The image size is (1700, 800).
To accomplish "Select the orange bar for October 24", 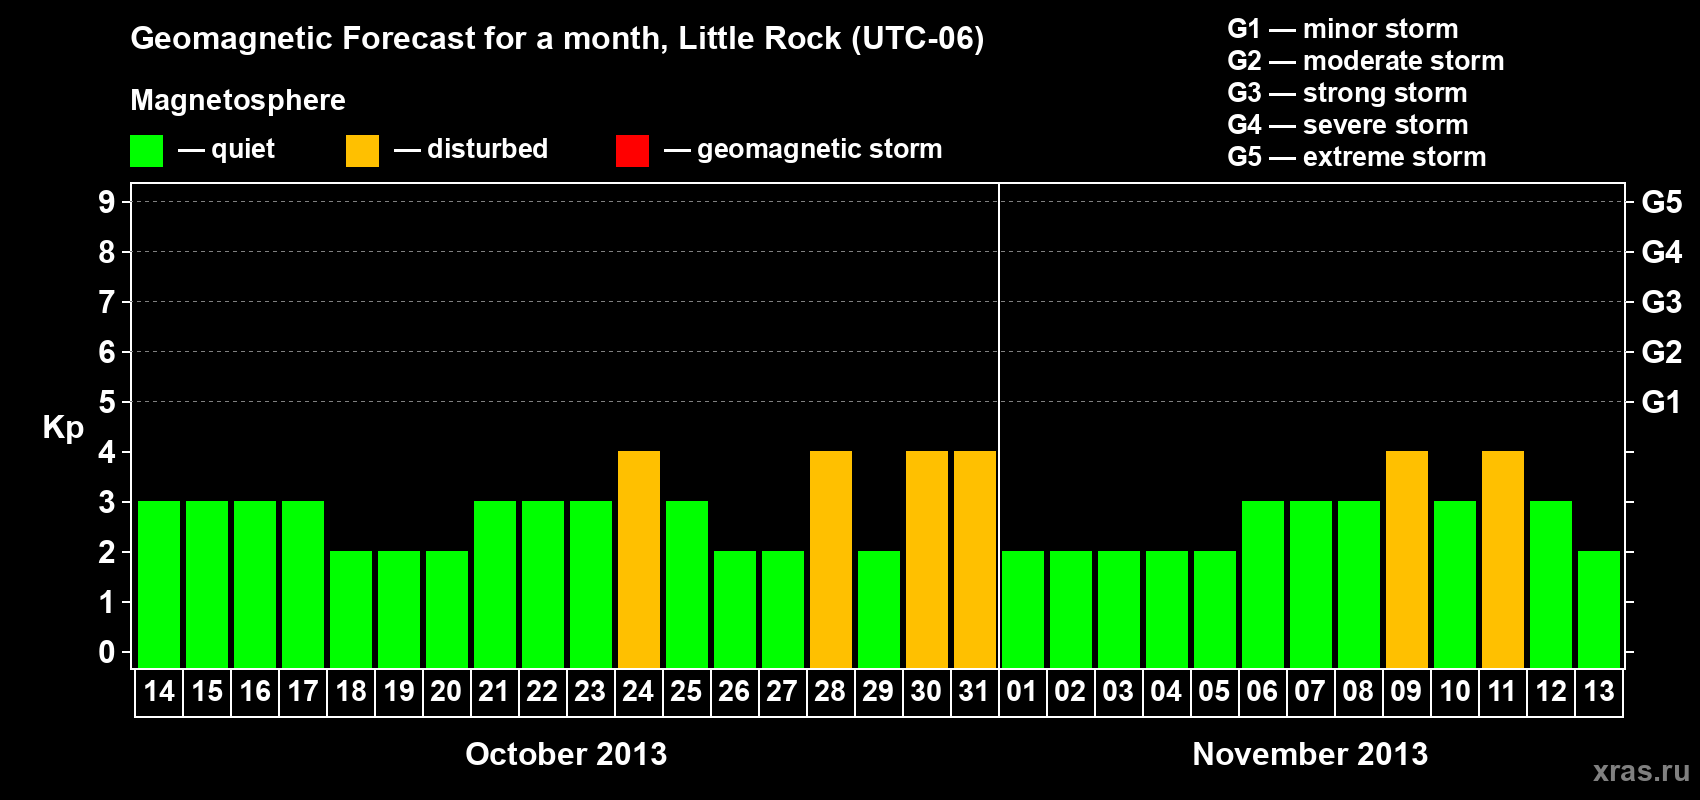I will pyautogui.click(x=639, y=560).
